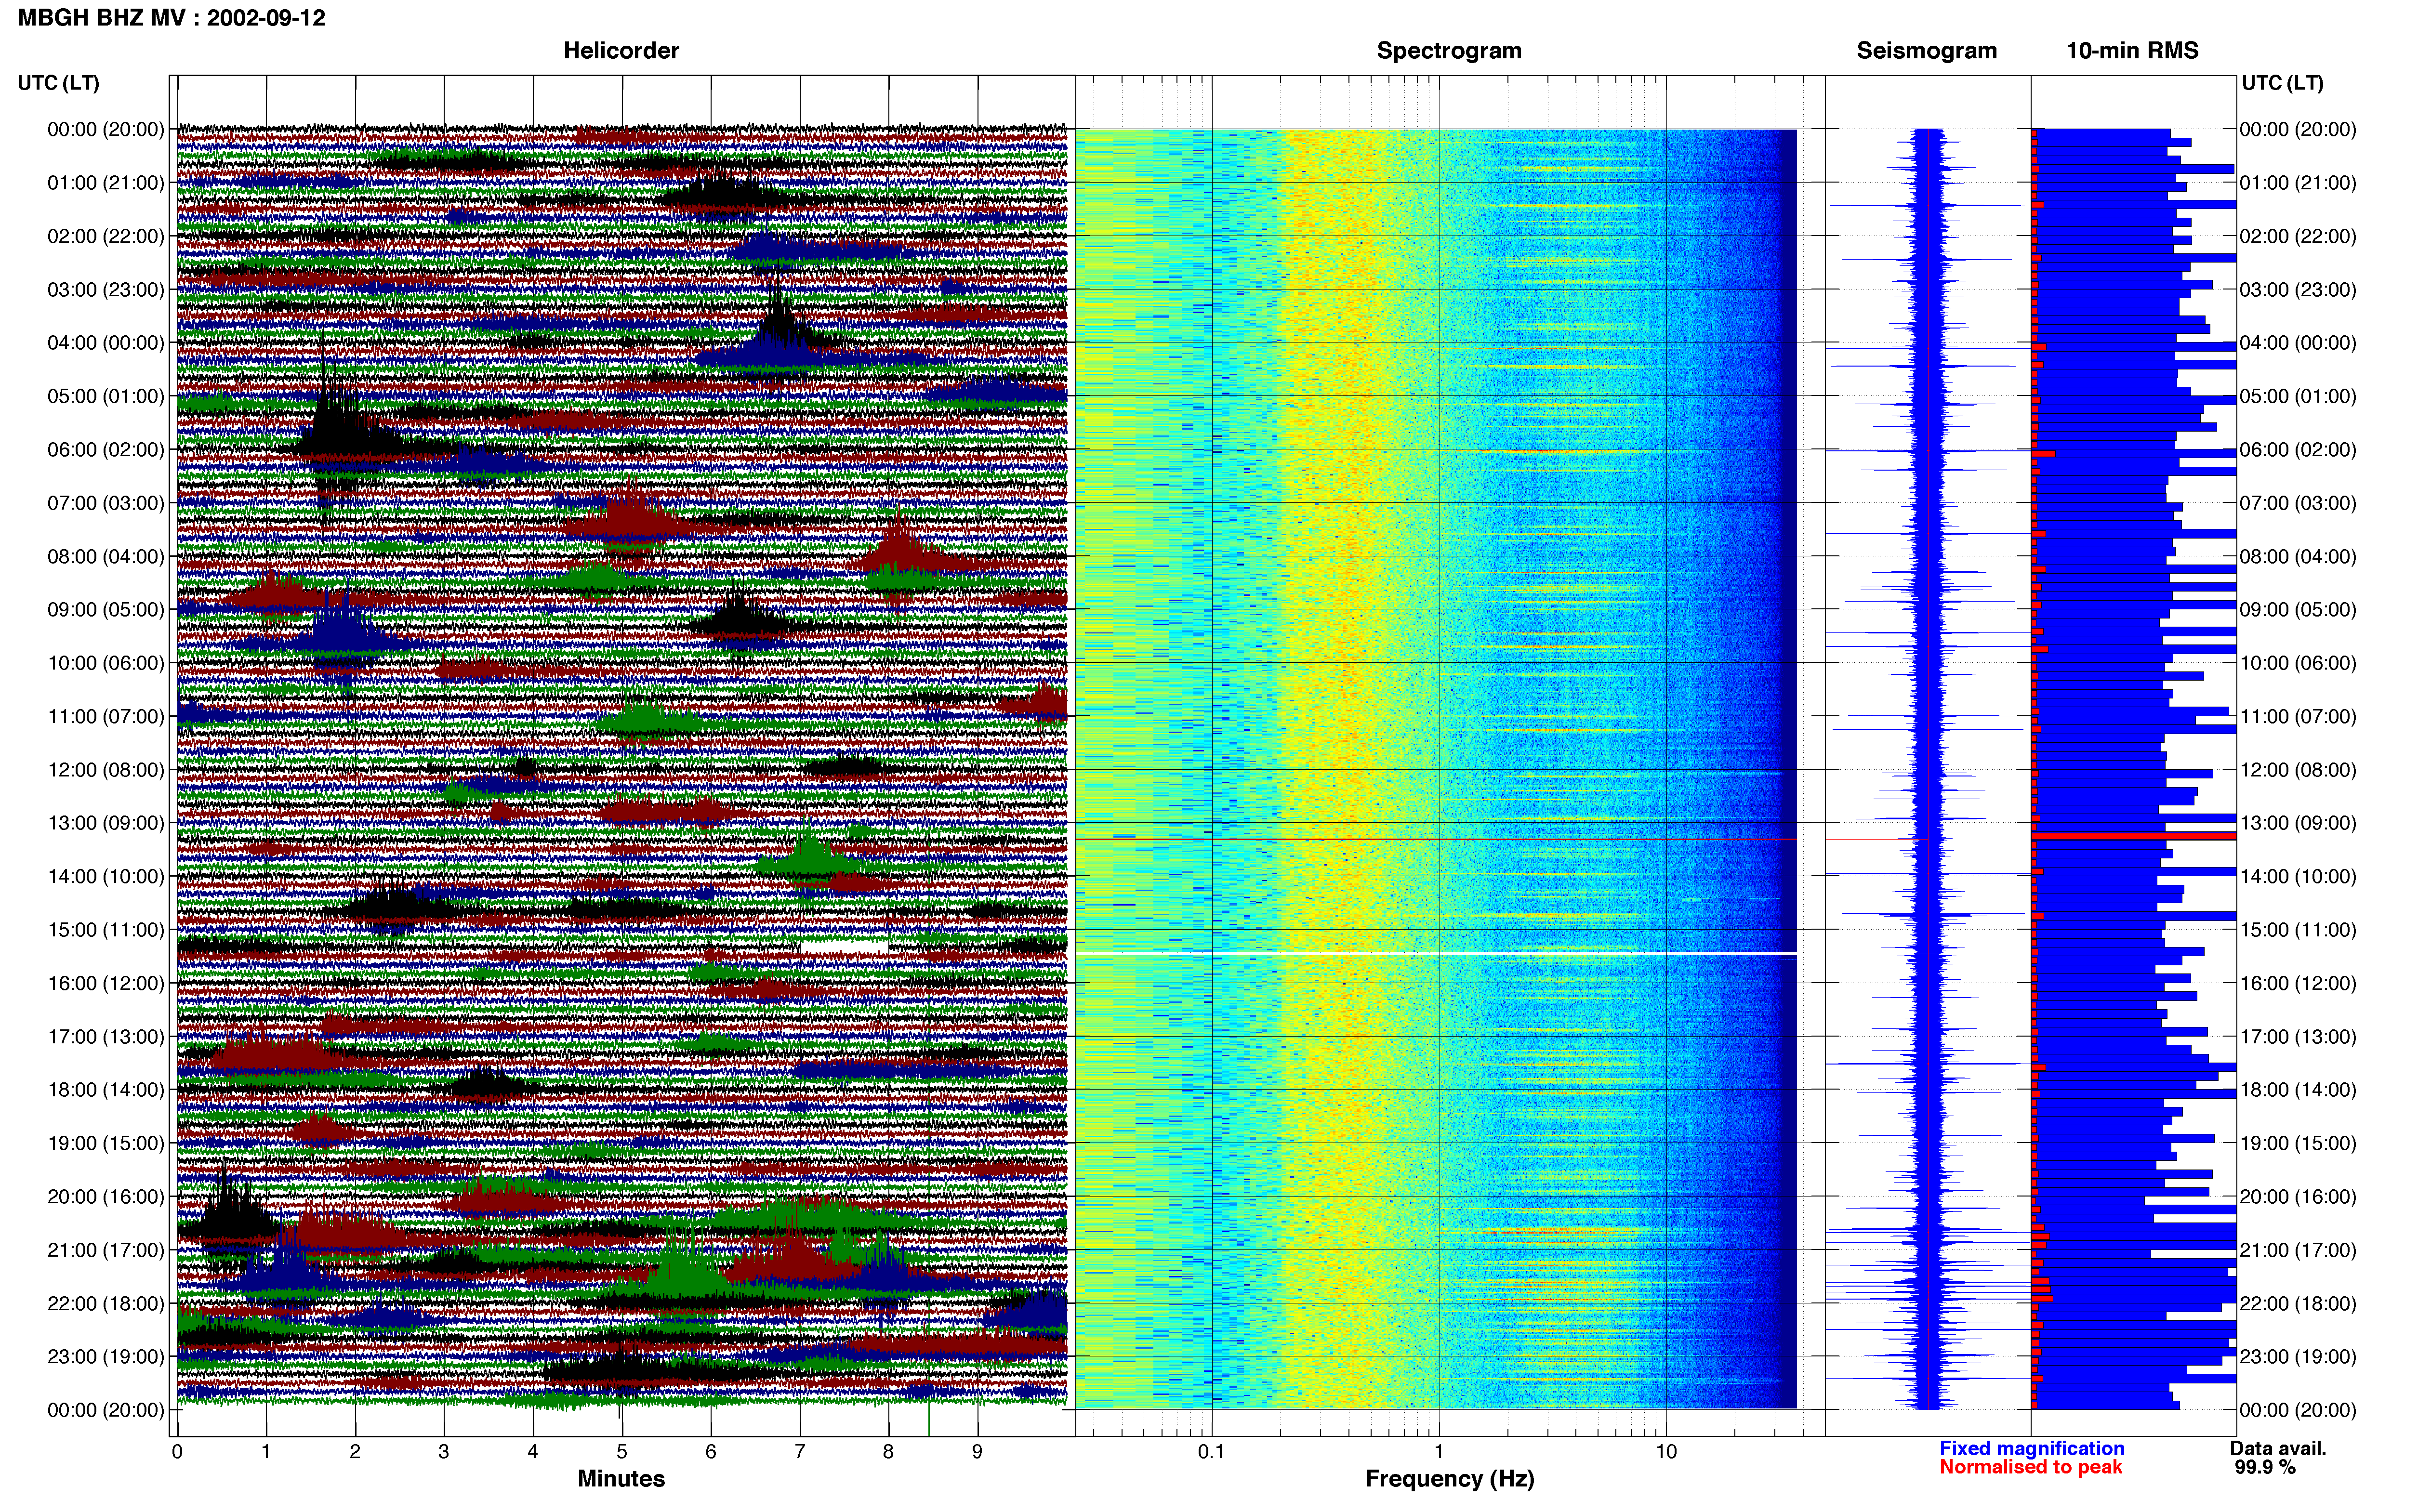Click the '99.9 %' data availability value

(x=2264, y=1467)
